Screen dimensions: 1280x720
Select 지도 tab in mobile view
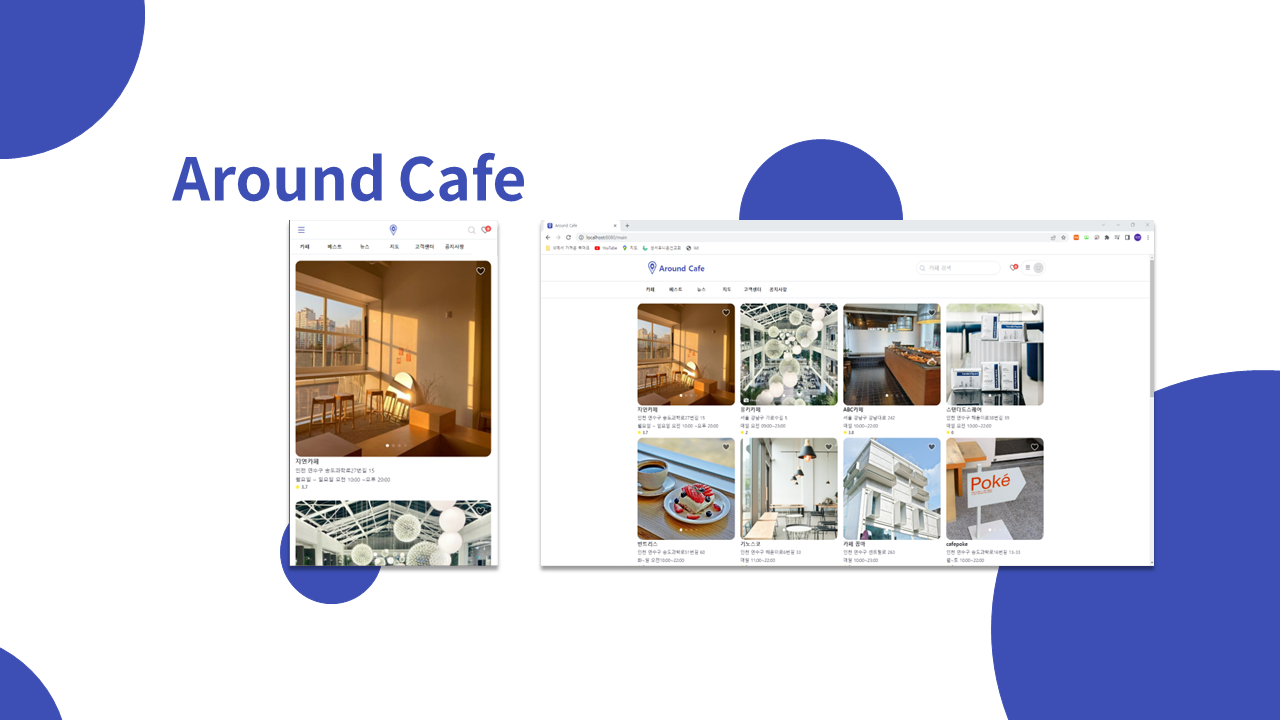(394, 246)
